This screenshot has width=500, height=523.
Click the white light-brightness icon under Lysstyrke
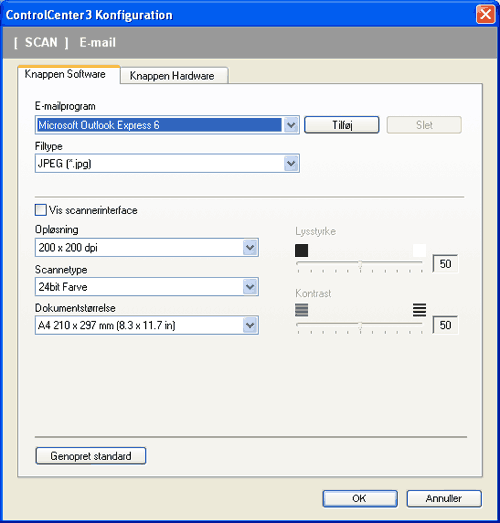(419, 250)
